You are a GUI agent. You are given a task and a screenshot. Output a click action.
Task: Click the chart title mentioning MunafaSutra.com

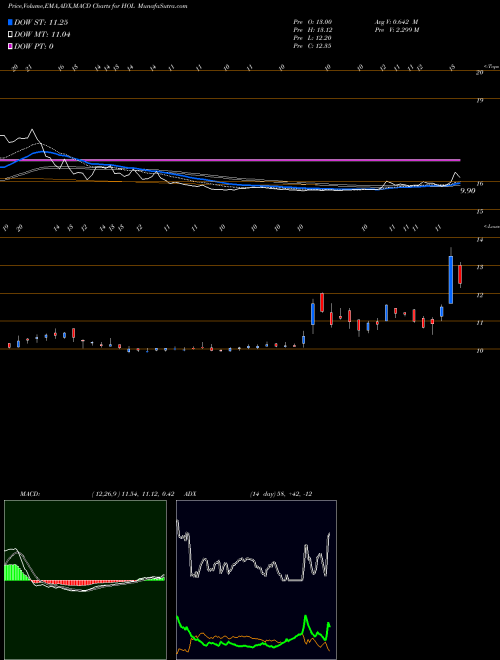coord(98,6)
